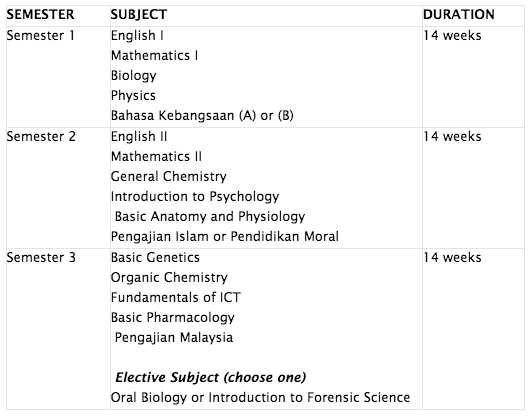Click Bahasa Kebangsaan (A) or (B)

tap(202, 115)
